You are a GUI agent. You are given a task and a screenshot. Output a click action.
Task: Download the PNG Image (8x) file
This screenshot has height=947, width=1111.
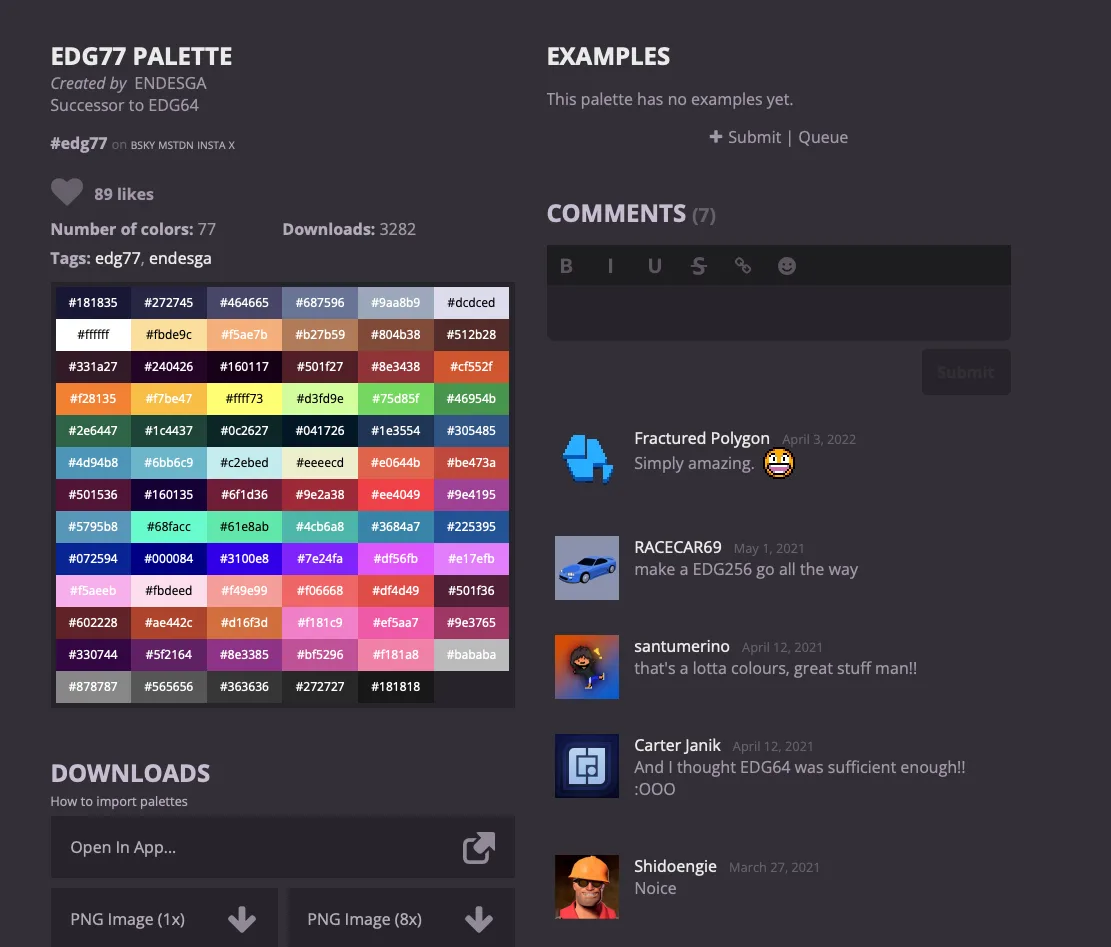point(401,919)
